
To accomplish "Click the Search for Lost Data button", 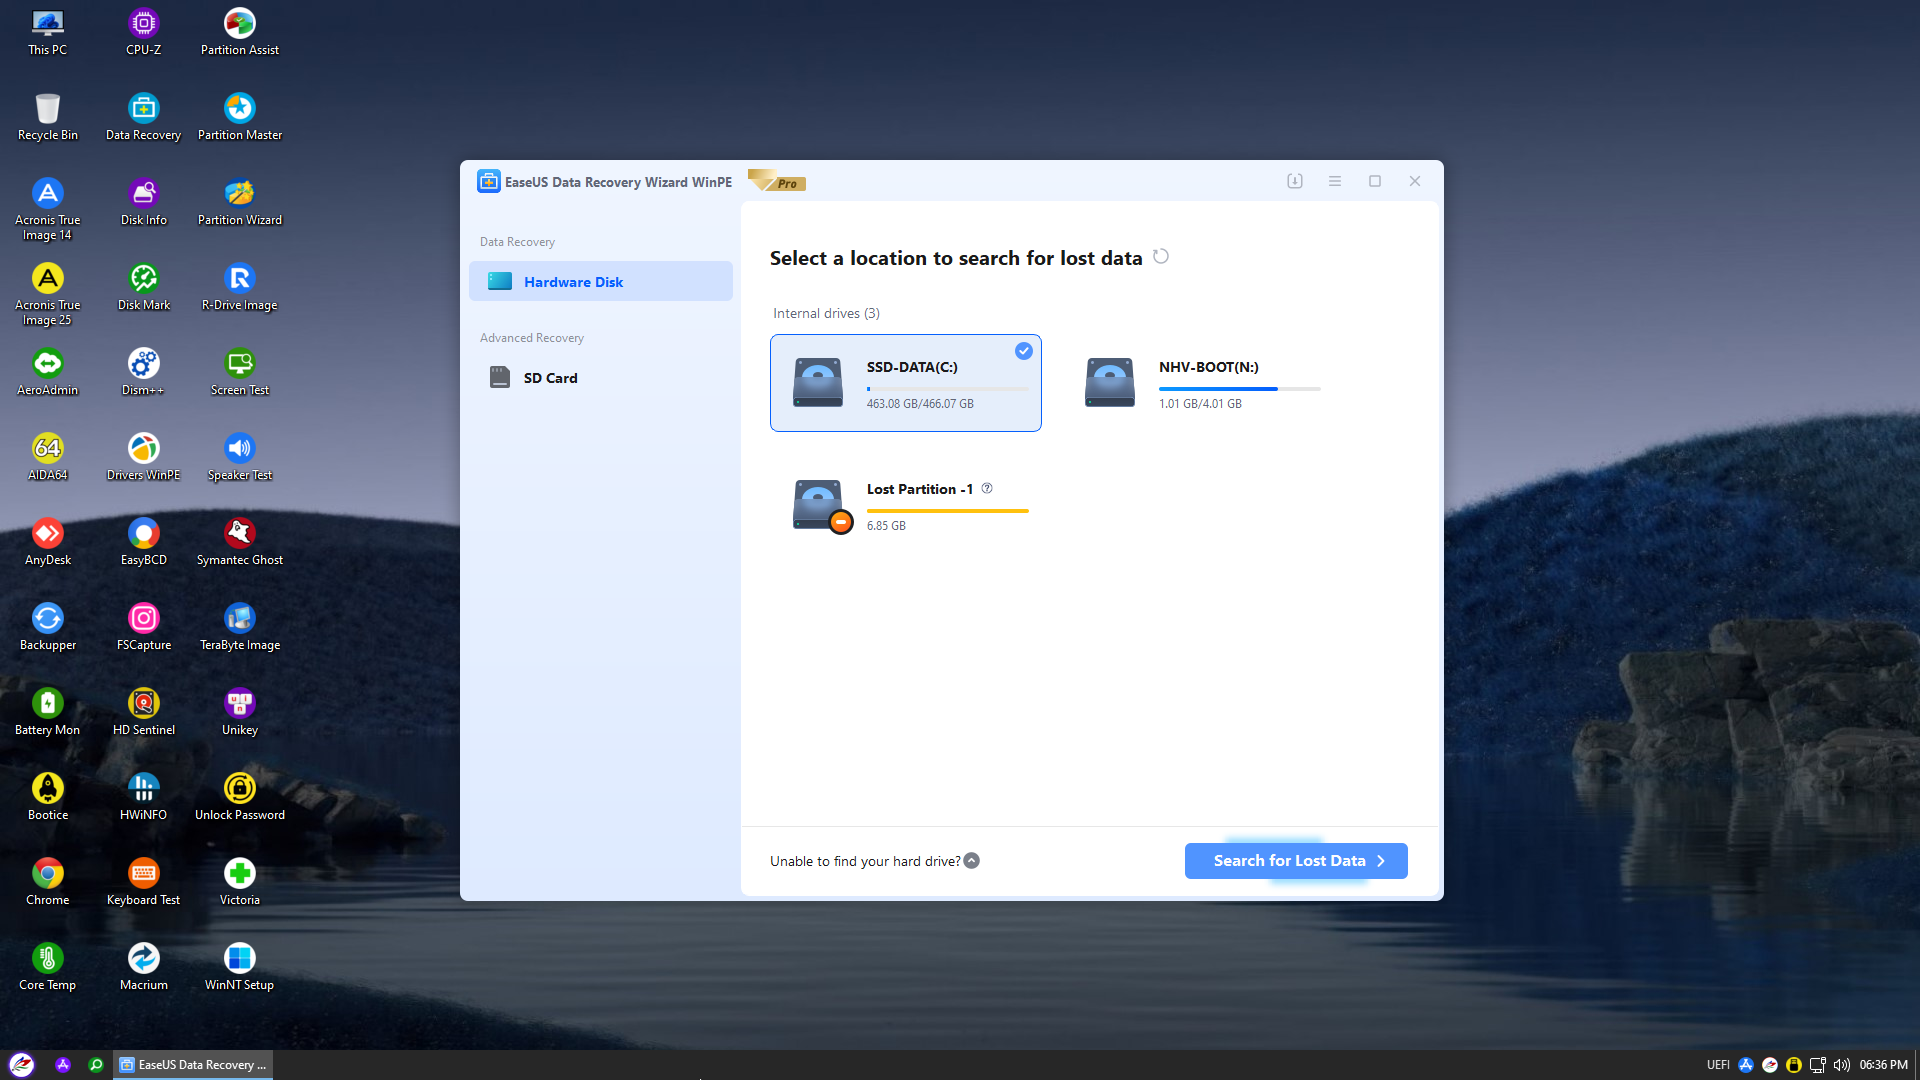I will tap(1295, 861).
